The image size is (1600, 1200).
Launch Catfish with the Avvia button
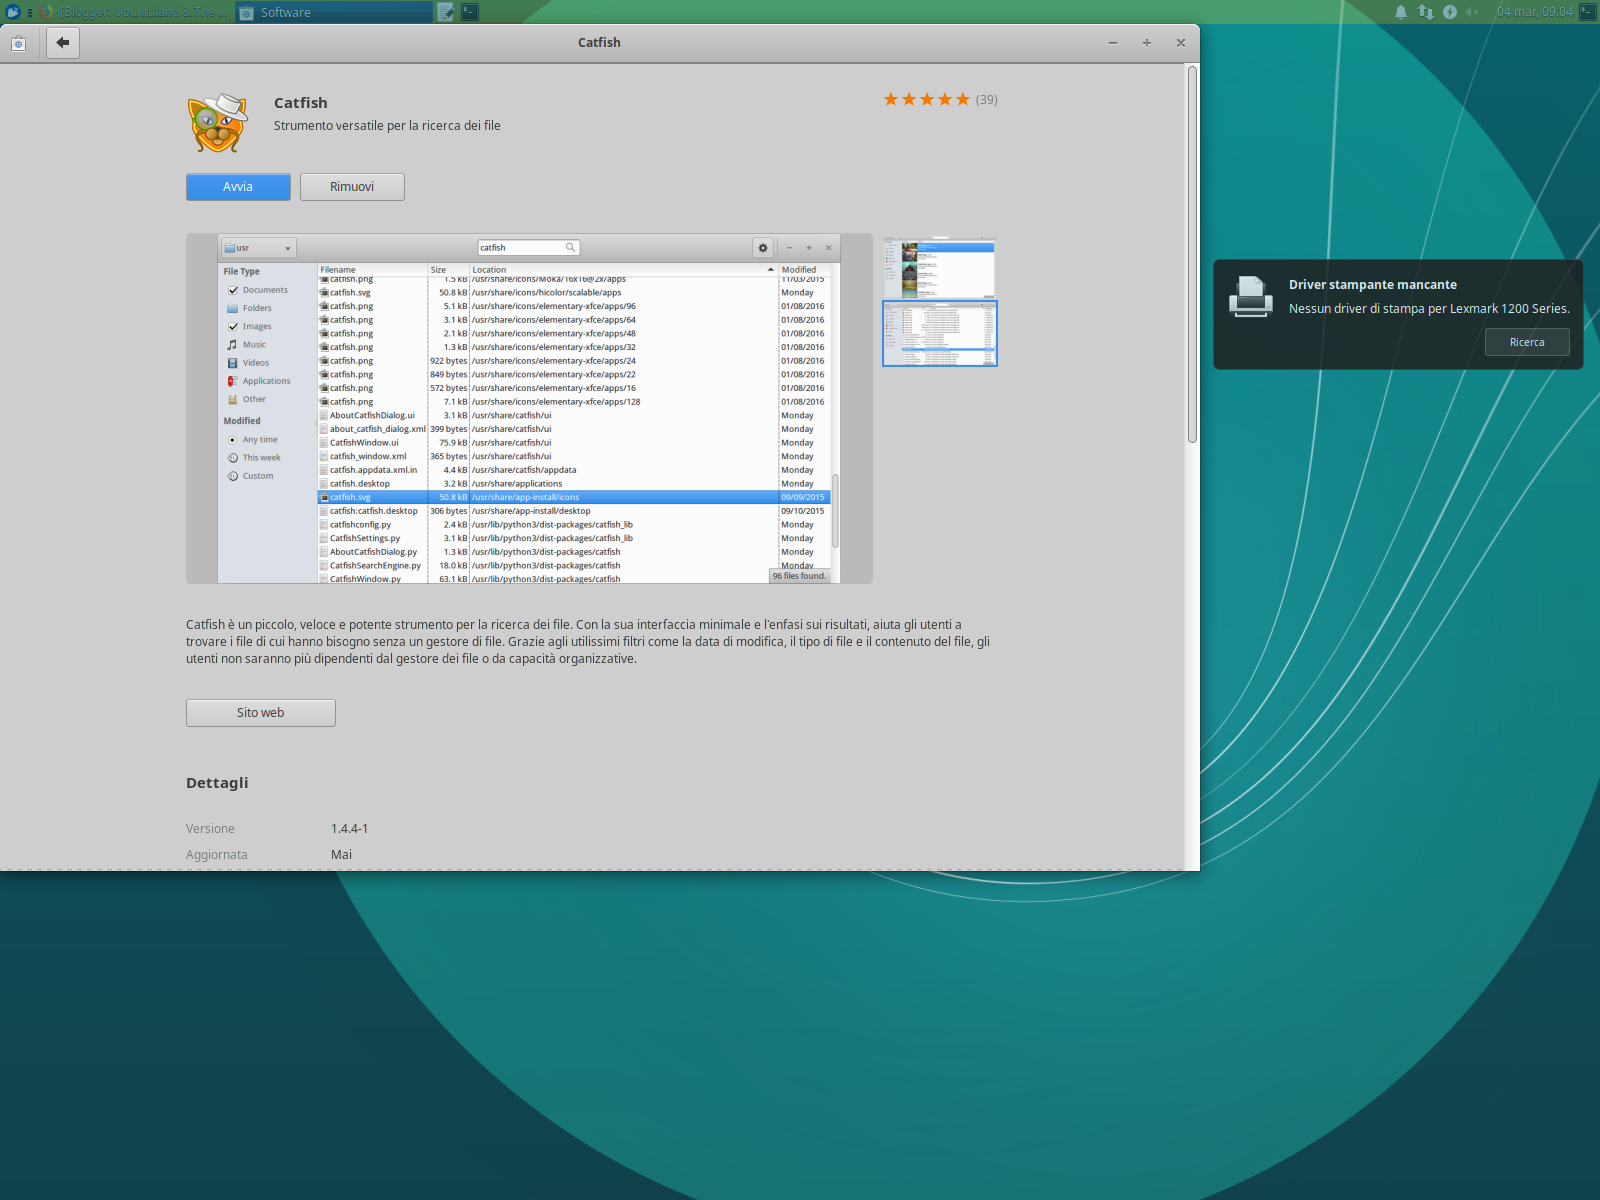238,187
